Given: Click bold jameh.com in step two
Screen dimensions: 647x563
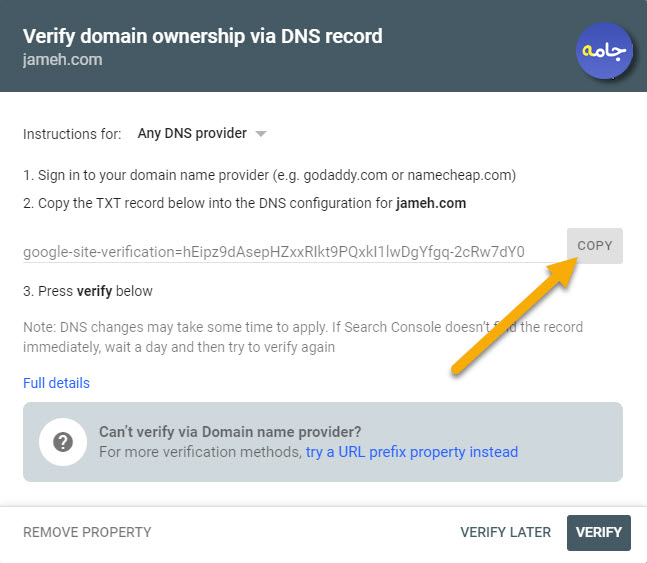Looking at the screenshot, I should pos(431,203).
